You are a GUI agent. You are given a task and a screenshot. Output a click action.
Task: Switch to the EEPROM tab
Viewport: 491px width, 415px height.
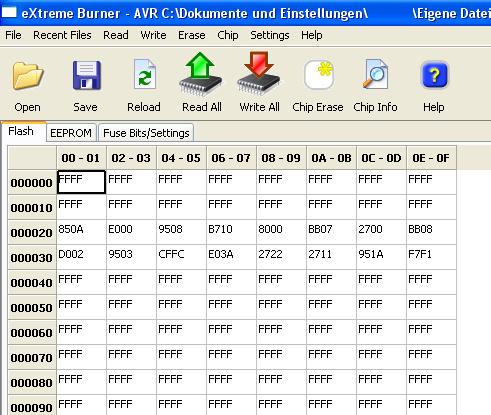[x=71, y=133]
